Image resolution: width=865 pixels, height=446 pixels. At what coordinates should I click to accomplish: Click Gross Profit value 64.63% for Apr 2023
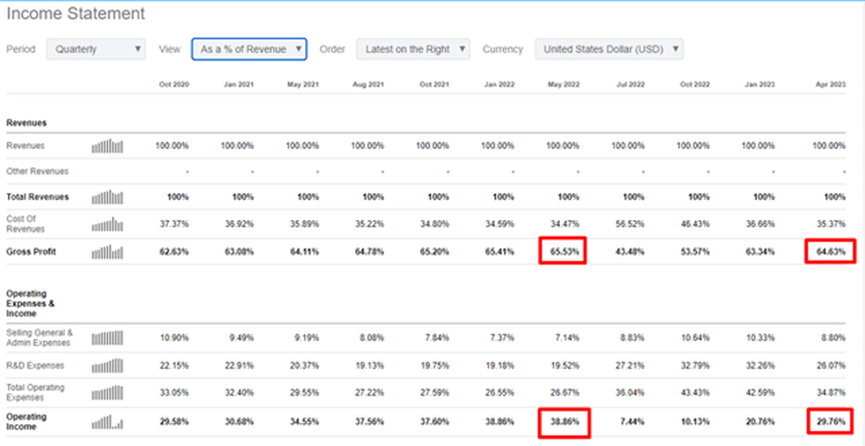pyautogui.click(x=831, y=252)
